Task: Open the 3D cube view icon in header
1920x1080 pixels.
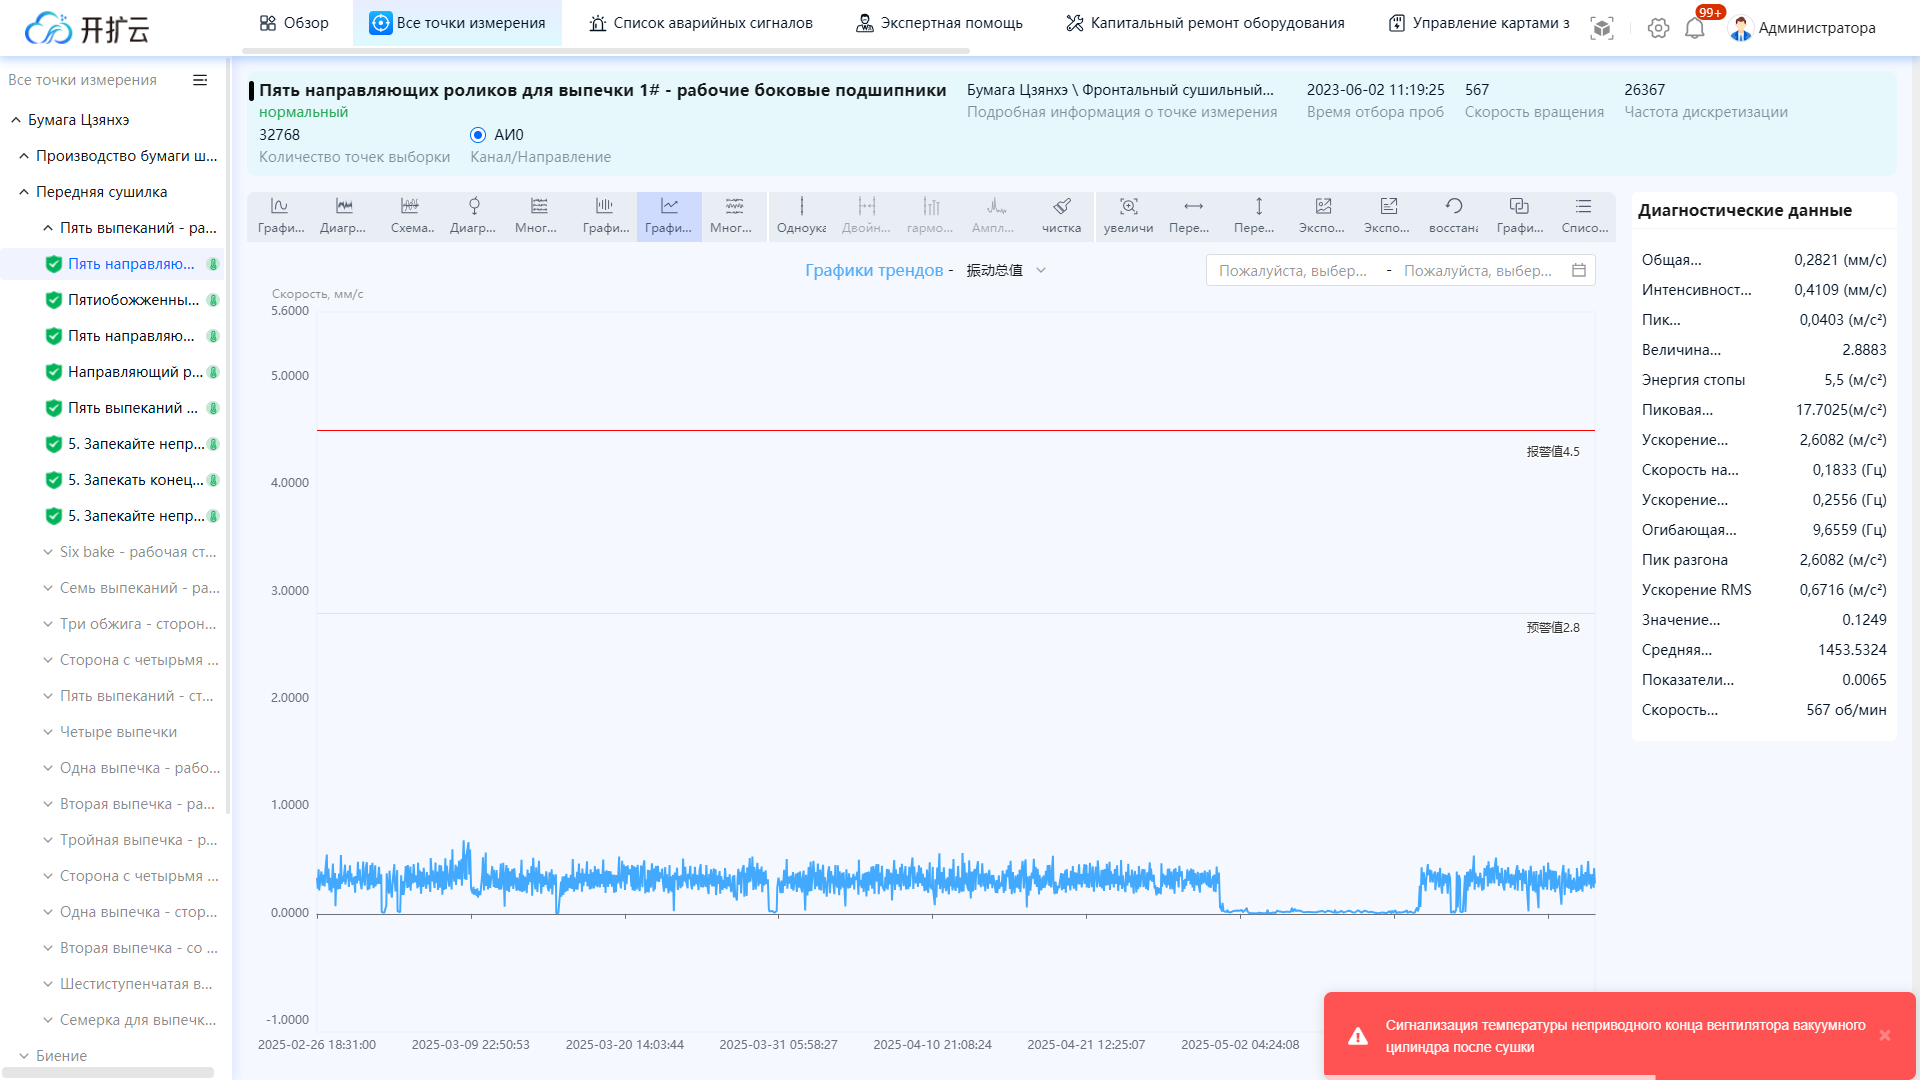Action: pyautogui.click(x=1602, y=28)
